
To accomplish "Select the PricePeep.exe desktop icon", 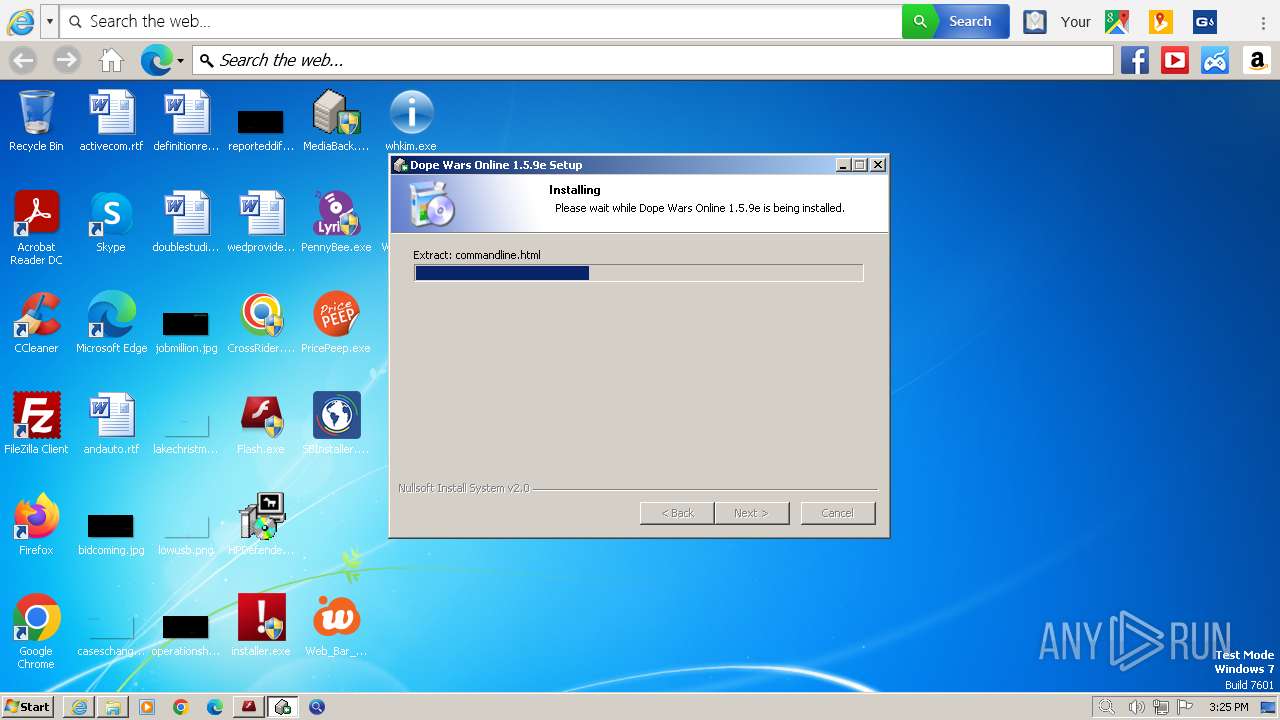I will click(336, 323).
